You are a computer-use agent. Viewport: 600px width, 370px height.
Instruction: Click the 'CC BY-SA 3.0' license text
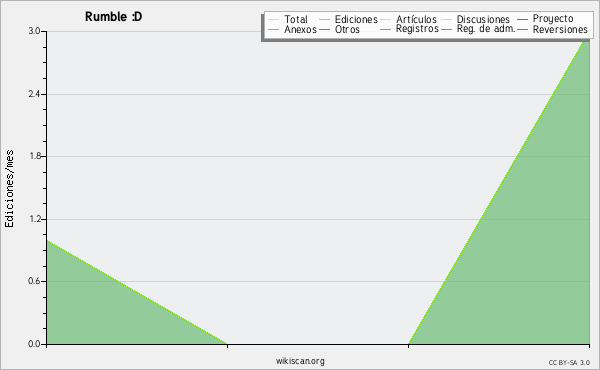pos(569,363)
